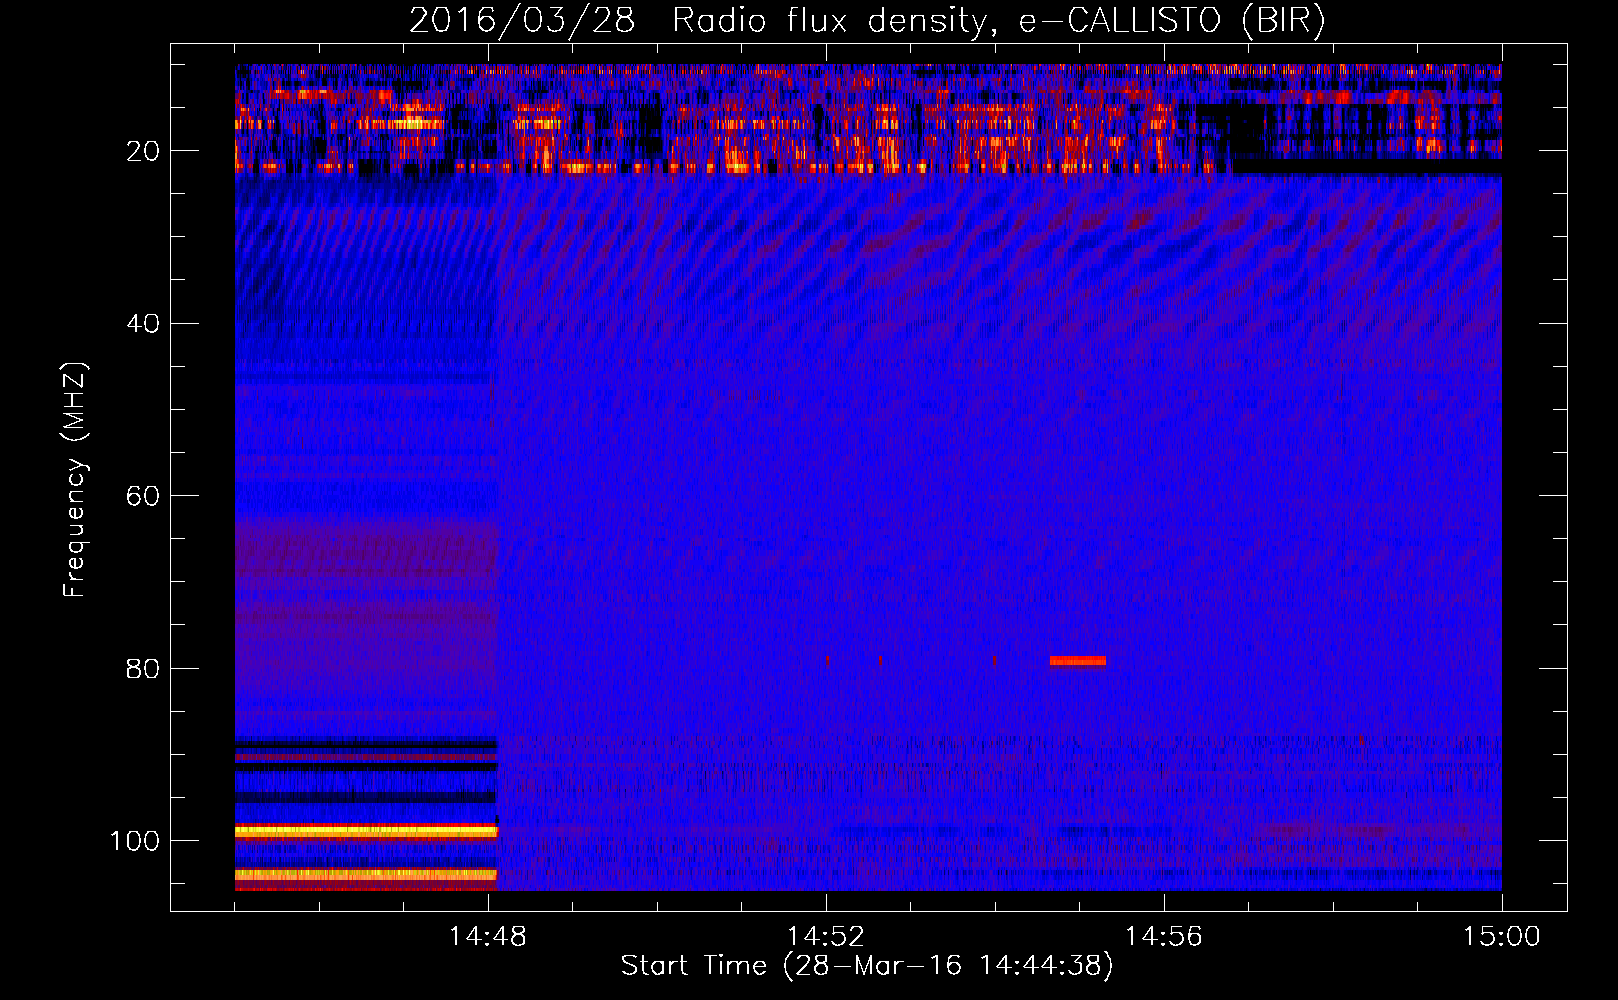Click the plot title '2016/03/28 Radio flux density, e-CALLISTO (BIR)'
Screen dimensions: 1618x1000
[x=867, y=20]
